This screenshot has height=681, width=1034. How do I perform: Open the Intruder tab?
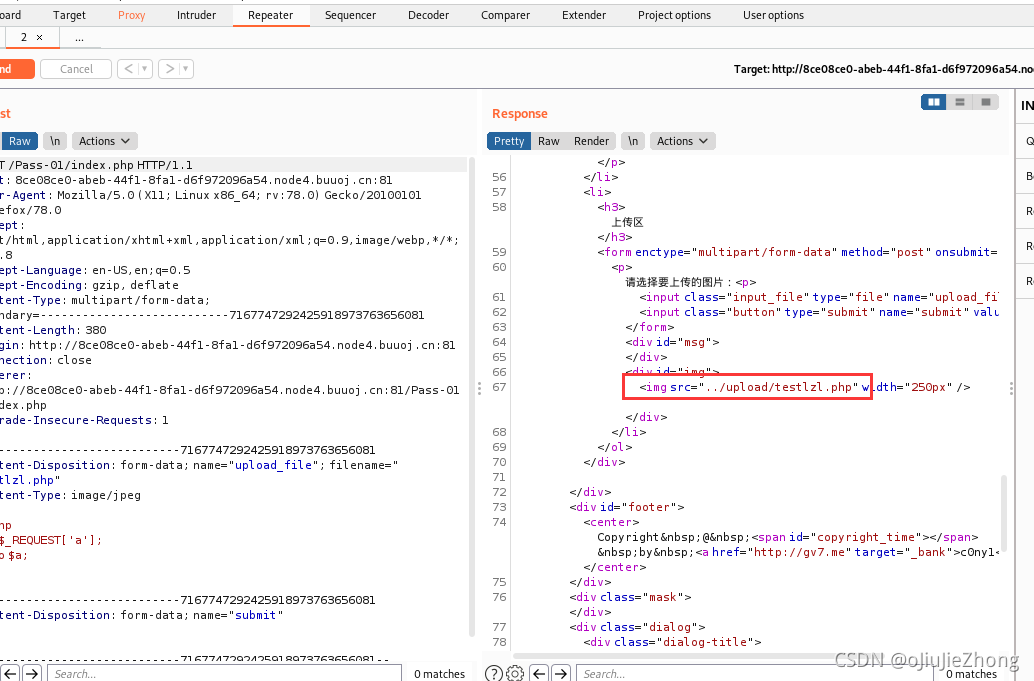tap(196, 15)
